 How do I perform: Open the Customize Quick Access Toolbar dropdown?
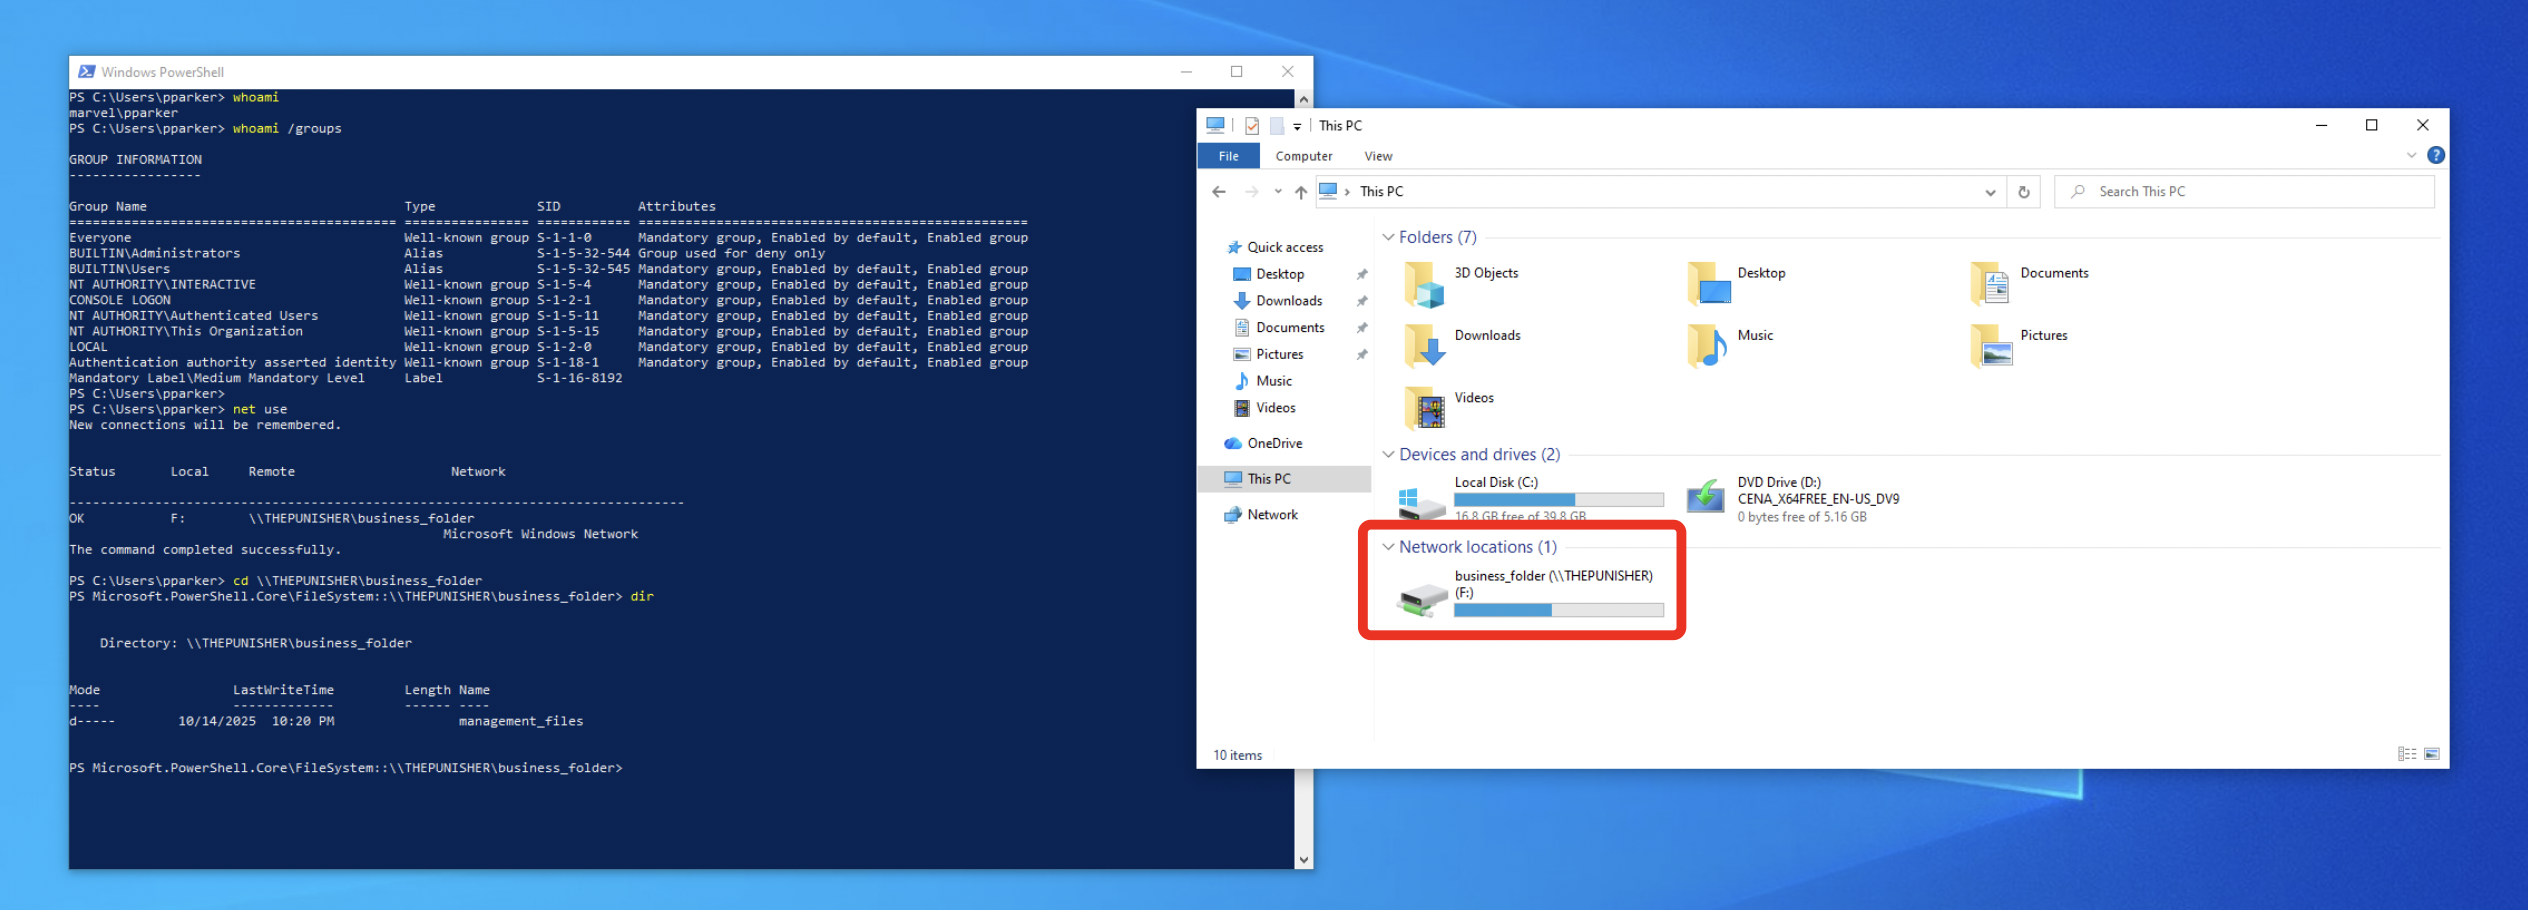(x=1297, y=127)
